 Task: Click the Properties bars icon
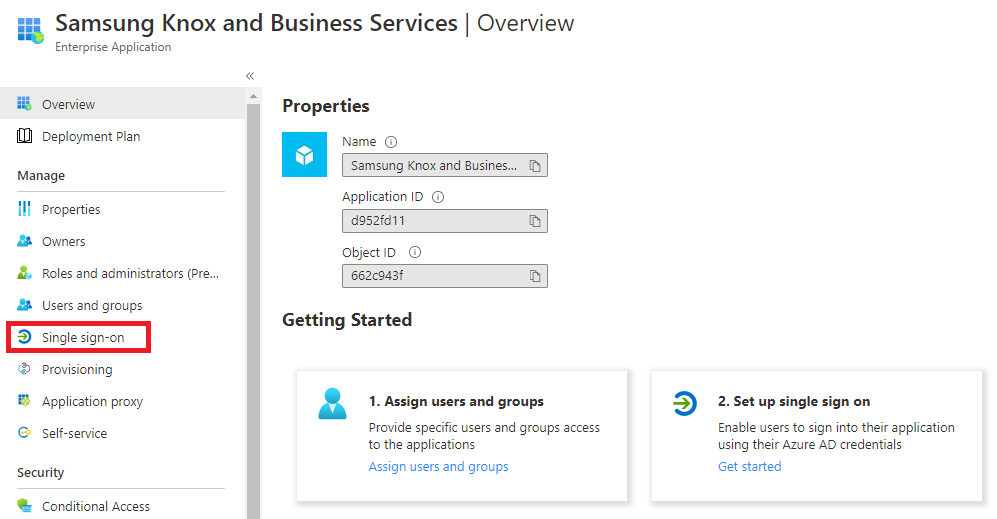pos(24,209)
